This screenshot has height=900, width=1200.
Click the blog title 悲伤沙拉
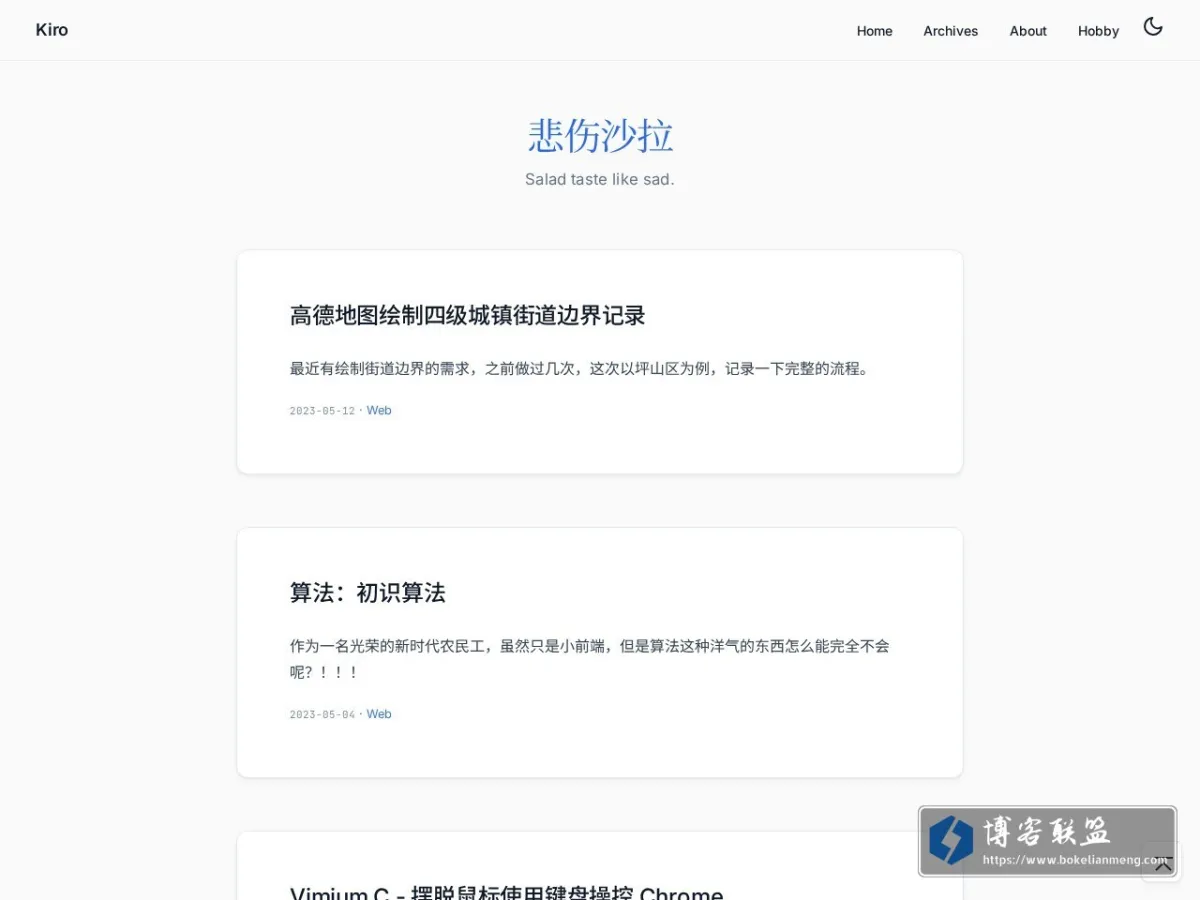coord(600,136)
